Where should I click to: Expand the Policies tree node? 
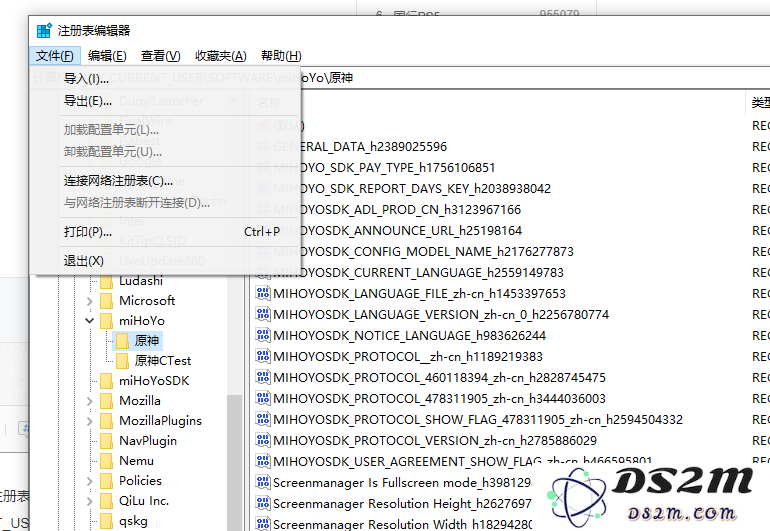point(89,481)
